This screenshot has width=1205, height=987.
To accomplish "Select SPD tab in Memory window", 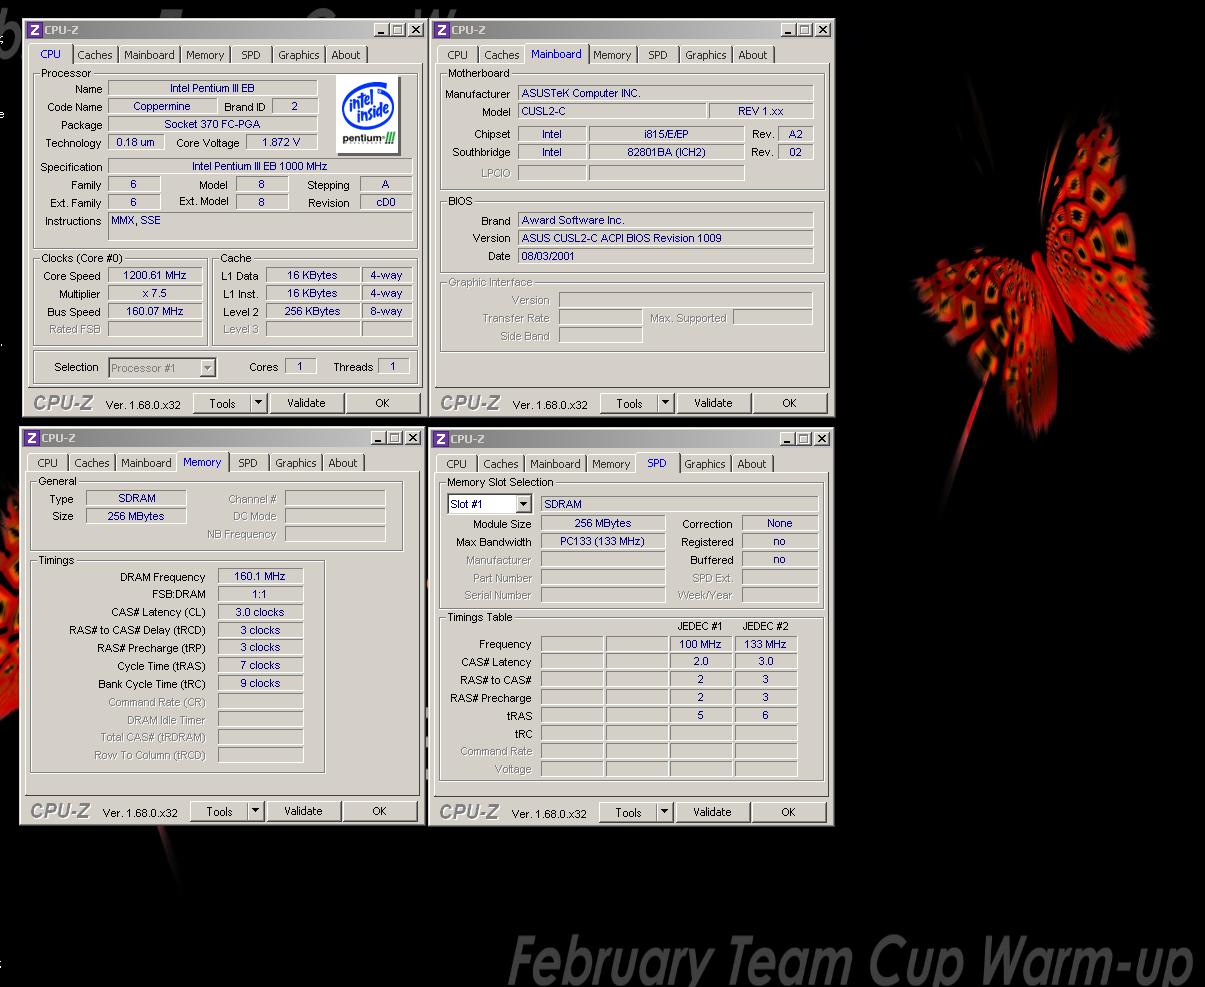I will click(248, 463).
